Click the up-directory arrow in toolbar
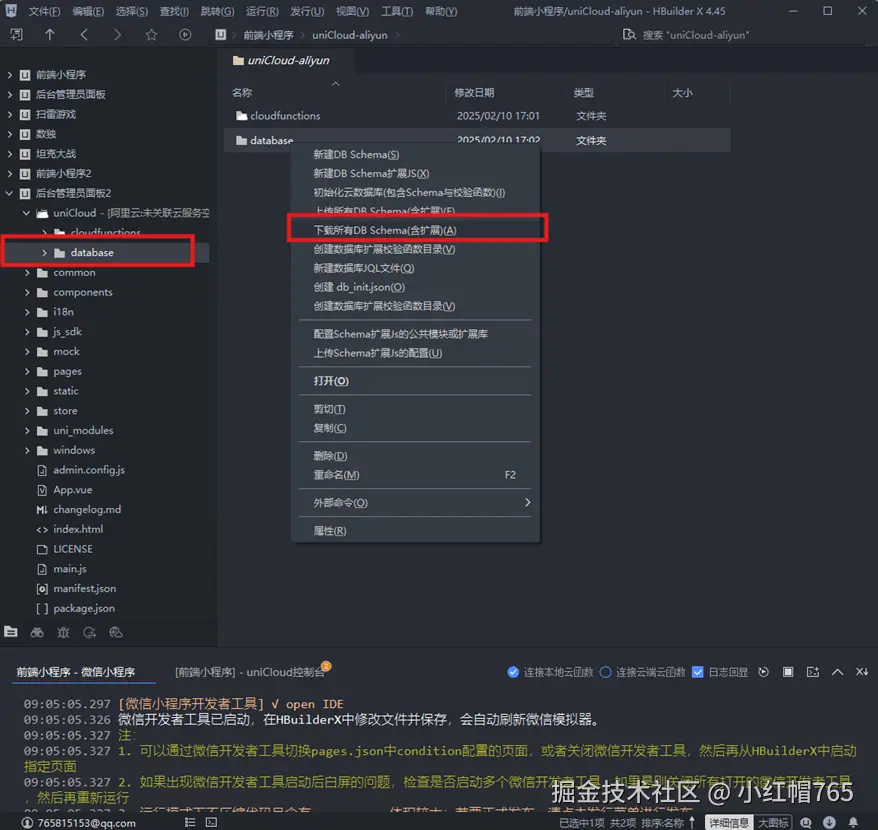 (x=50, y=35)
